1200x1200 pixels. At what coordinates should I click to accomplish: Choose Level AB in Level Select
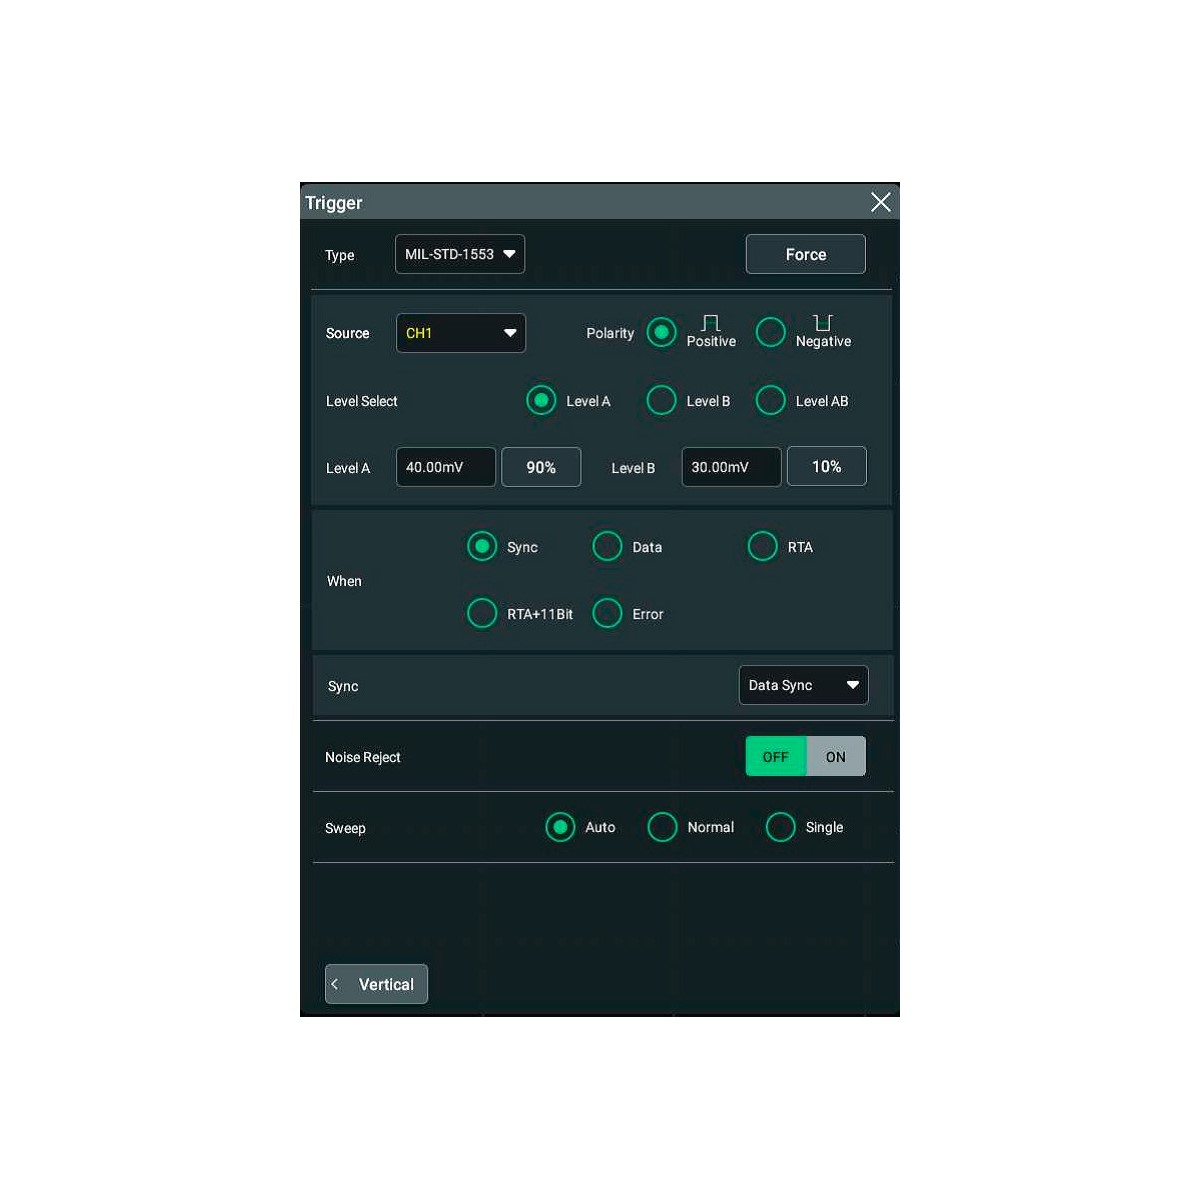[770, 400]
